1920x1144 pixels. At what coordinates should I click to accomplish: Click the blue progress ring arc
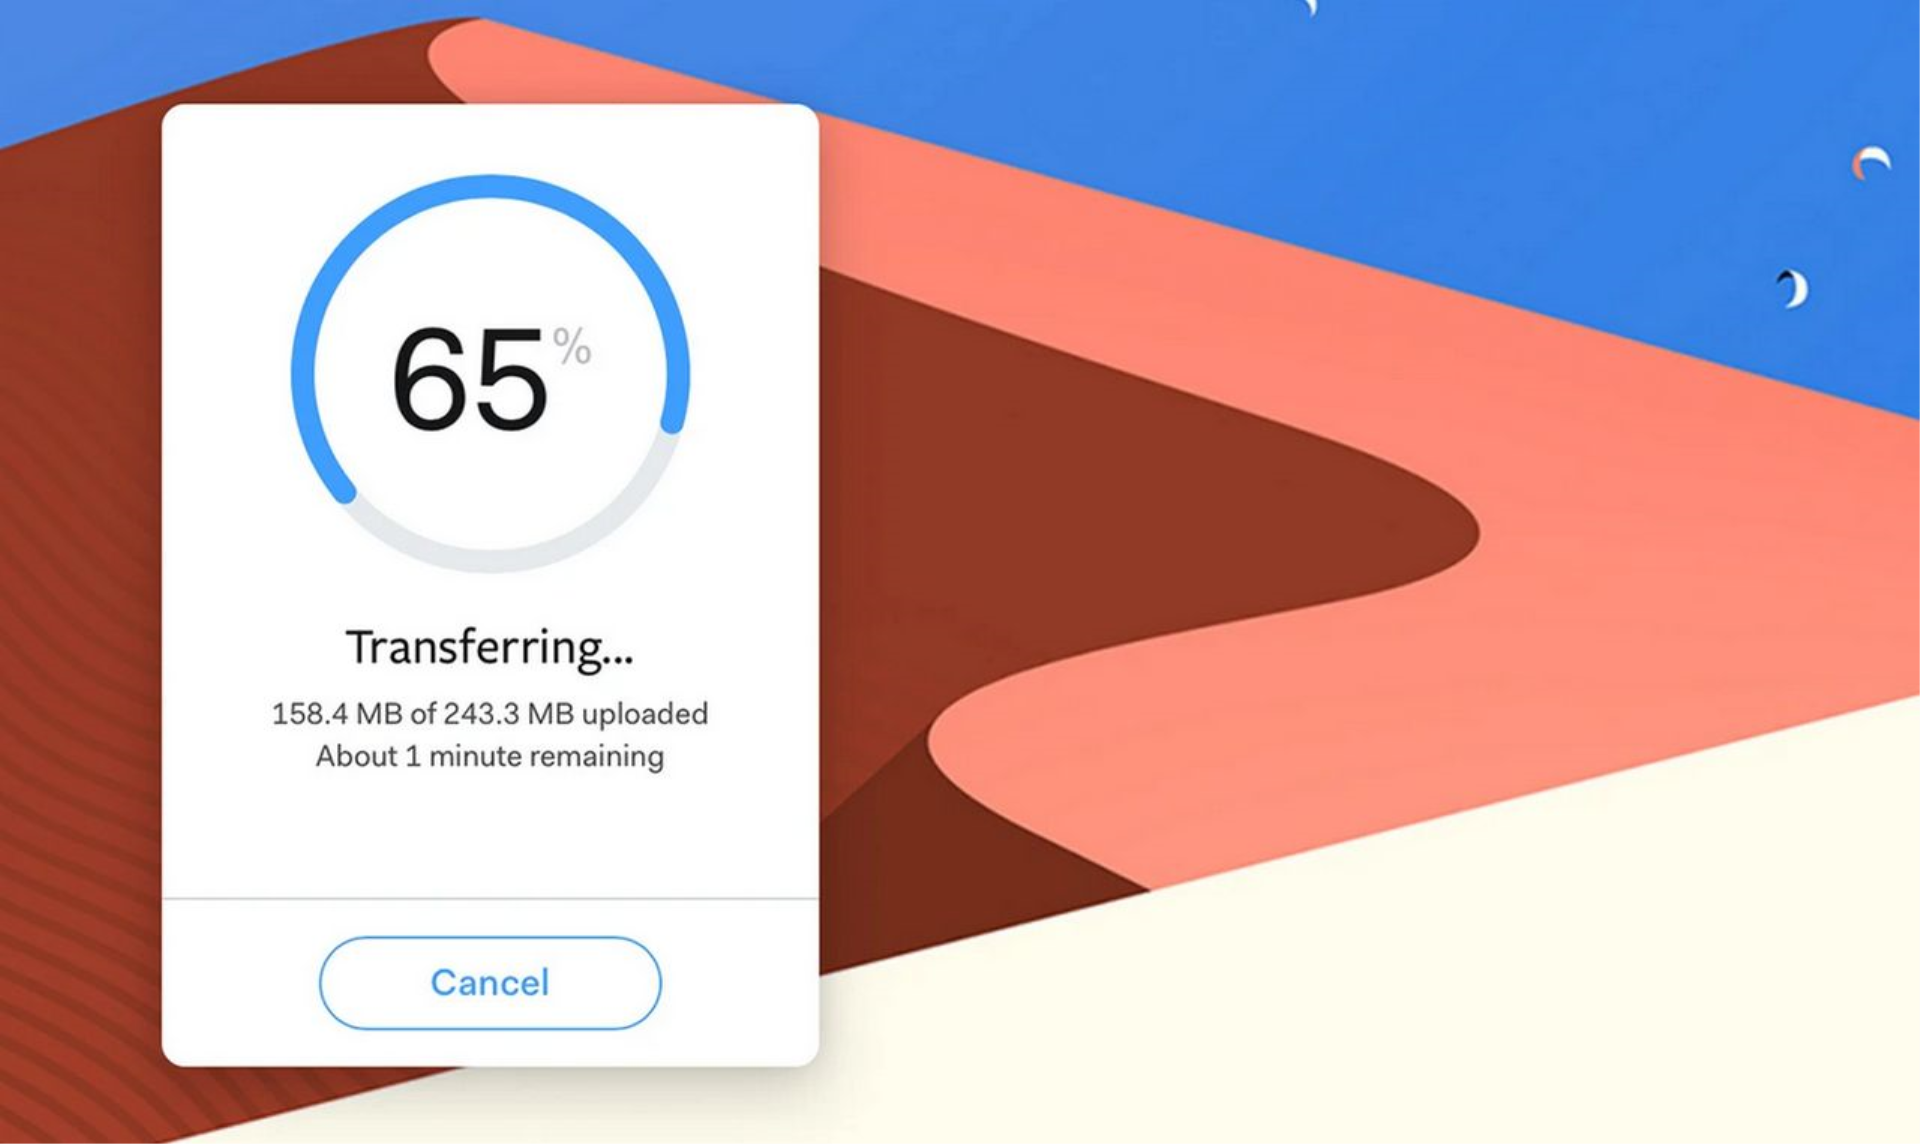point(490,187)
